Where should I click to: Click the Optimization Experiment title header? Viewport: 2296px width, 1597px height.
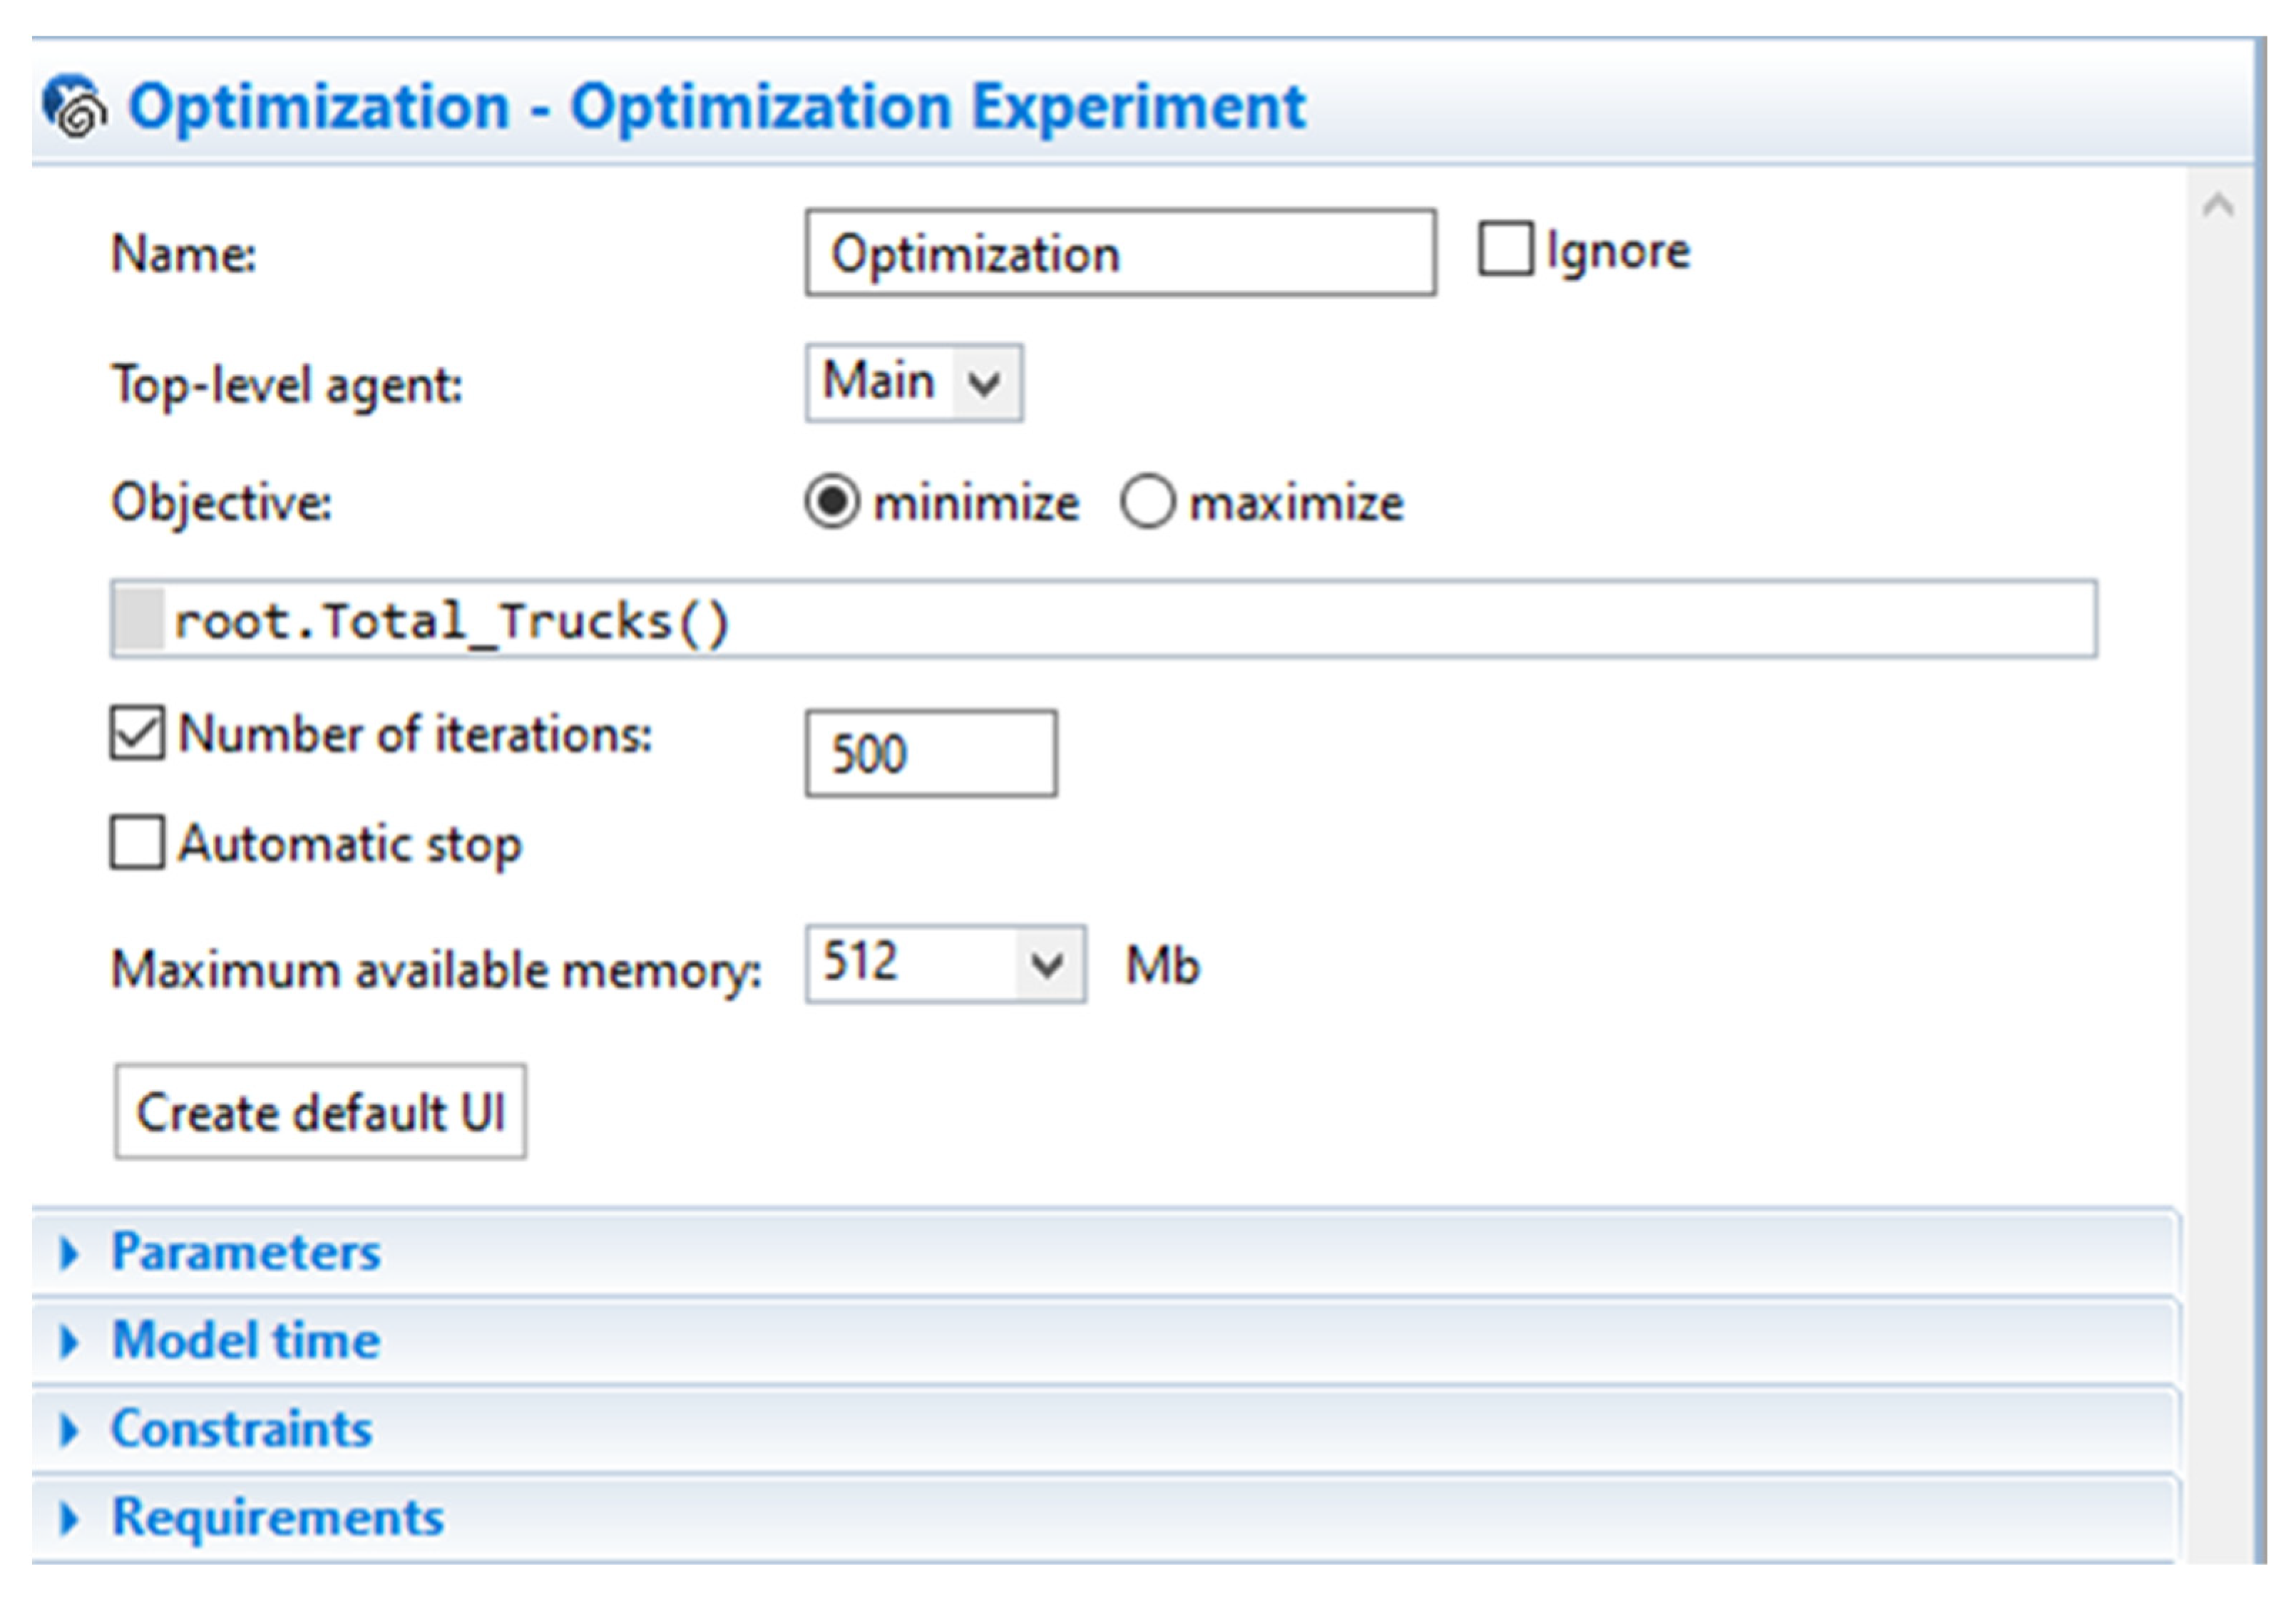click(x=716, y=106)
